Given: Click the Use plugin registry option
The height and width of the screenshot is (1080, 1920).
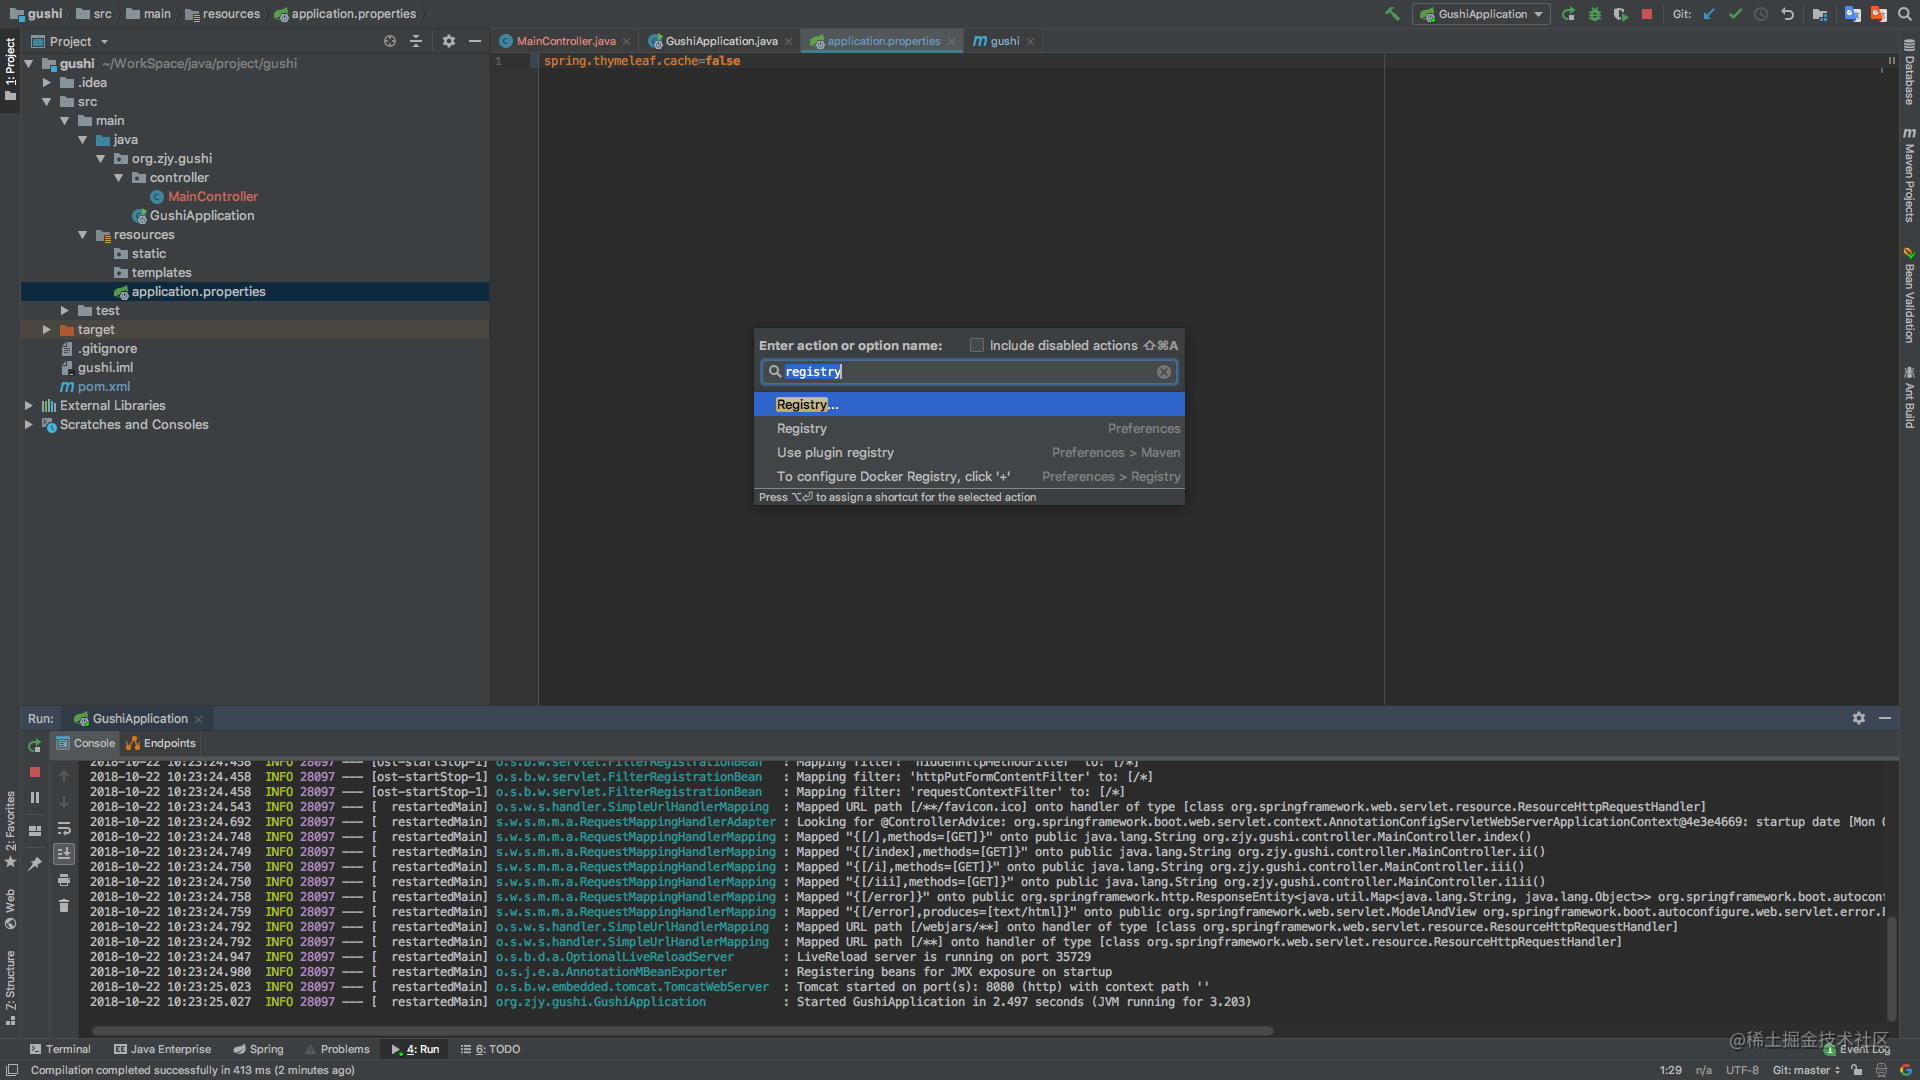Looking at the screenshot, I should pyautogui.click(x=835, y=451).
